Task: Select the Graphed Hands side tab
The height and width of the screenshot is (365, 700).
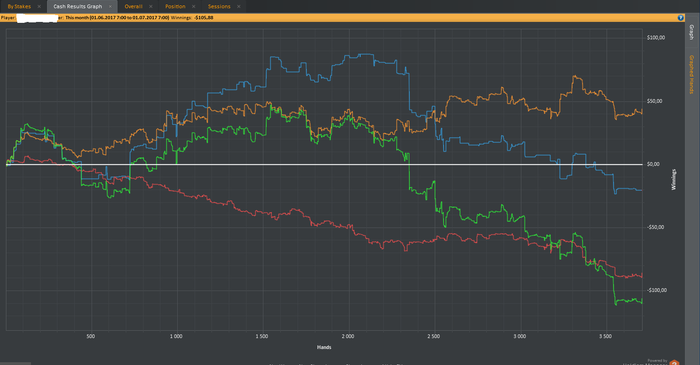Action: 691,75
